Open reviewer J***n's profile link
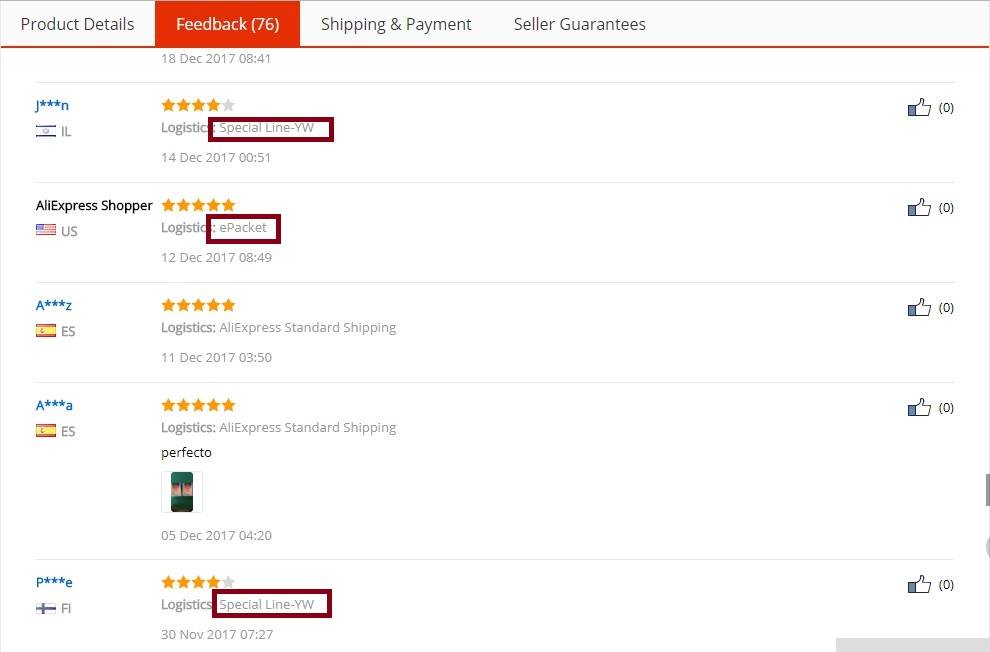 (x=52, y=105)
